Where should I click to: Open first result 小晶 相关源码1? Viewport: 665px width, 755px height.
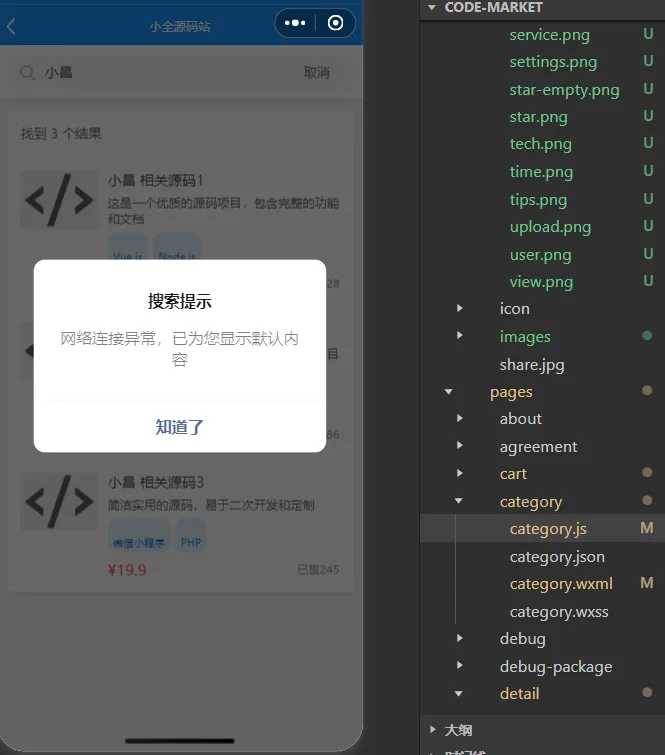coord(156,181)
